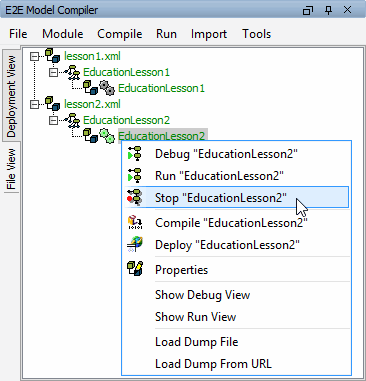The height and width of the screenshot is (381, 366).
Task: Click the lesson1.xml file icon
Action: (x=53, y=56)
